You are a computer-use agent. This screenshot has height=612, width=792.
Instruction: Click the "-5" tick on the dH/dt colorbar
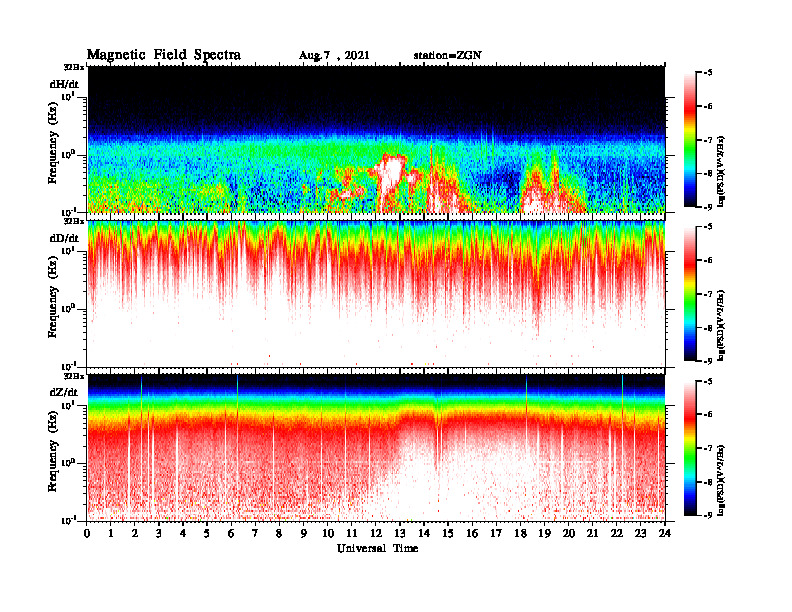pos(708,73)
